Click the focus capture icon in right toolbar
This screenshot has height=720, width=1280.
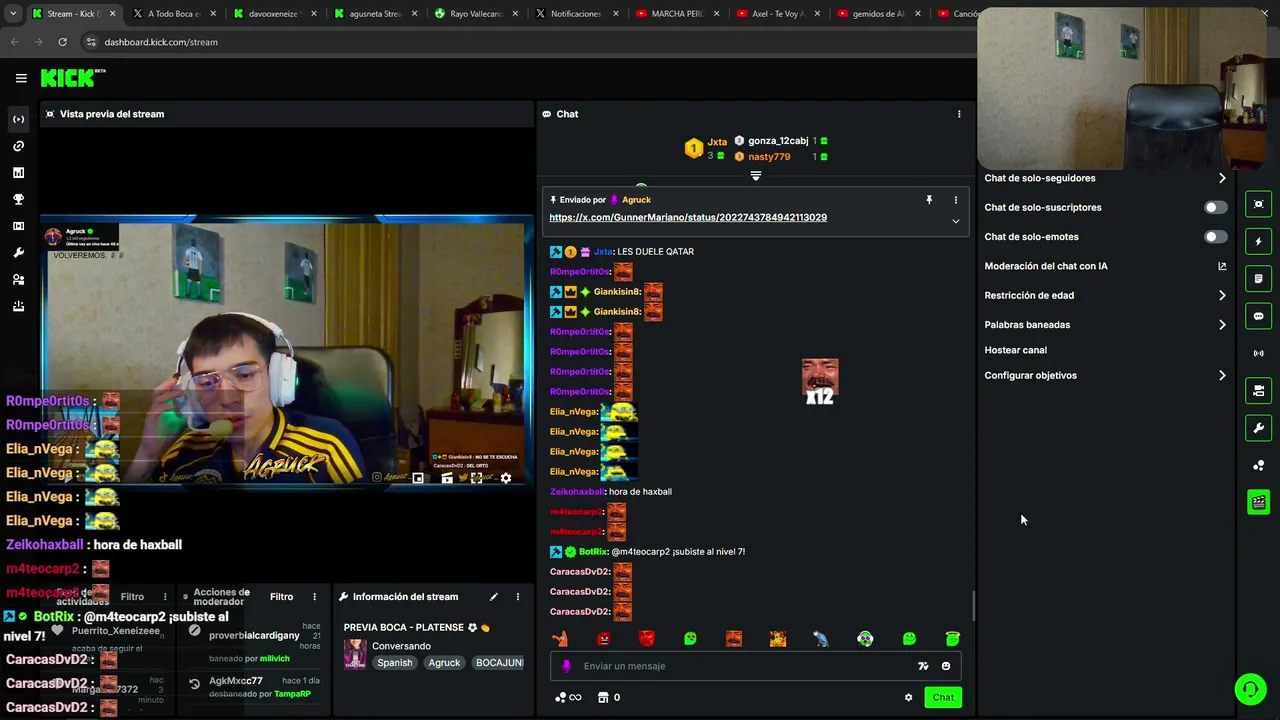coord(1258,204)
